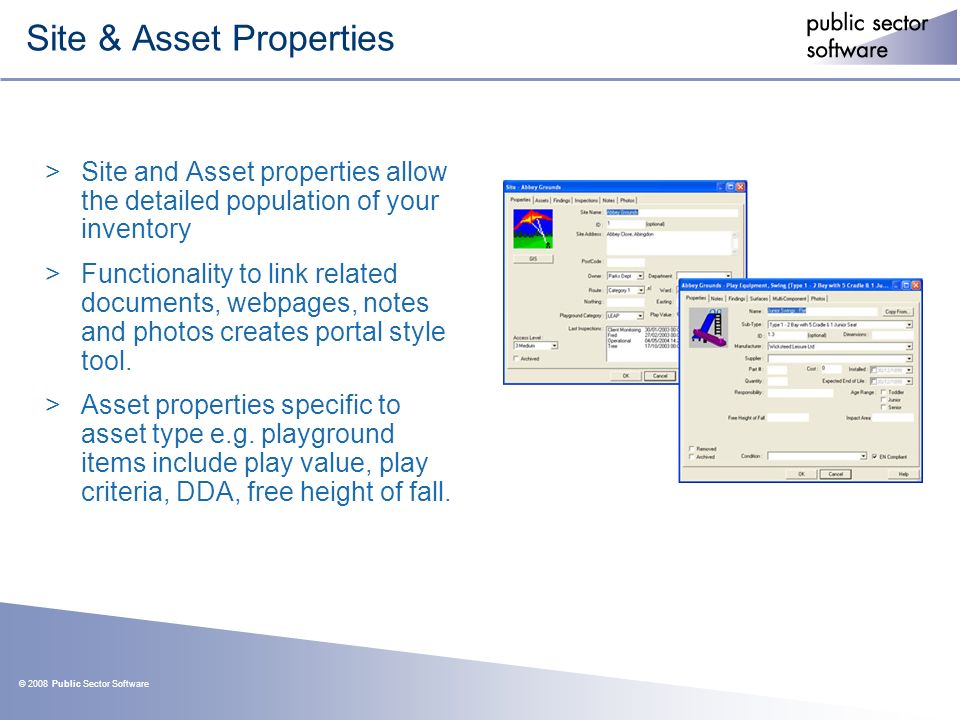
Task: Click the playground slide image in the Play Equipment window
Action: coord(708,328)
